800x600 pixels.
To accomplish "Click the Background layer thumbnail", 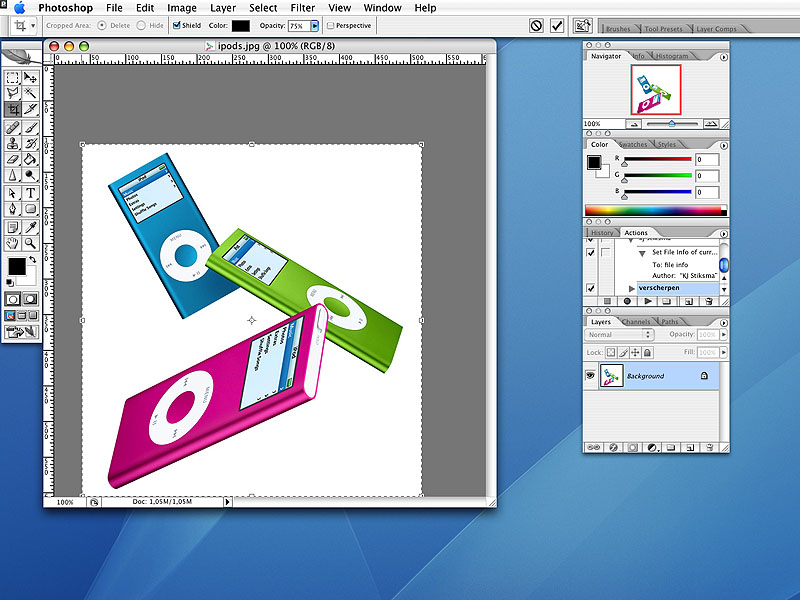I will point(612,375).
